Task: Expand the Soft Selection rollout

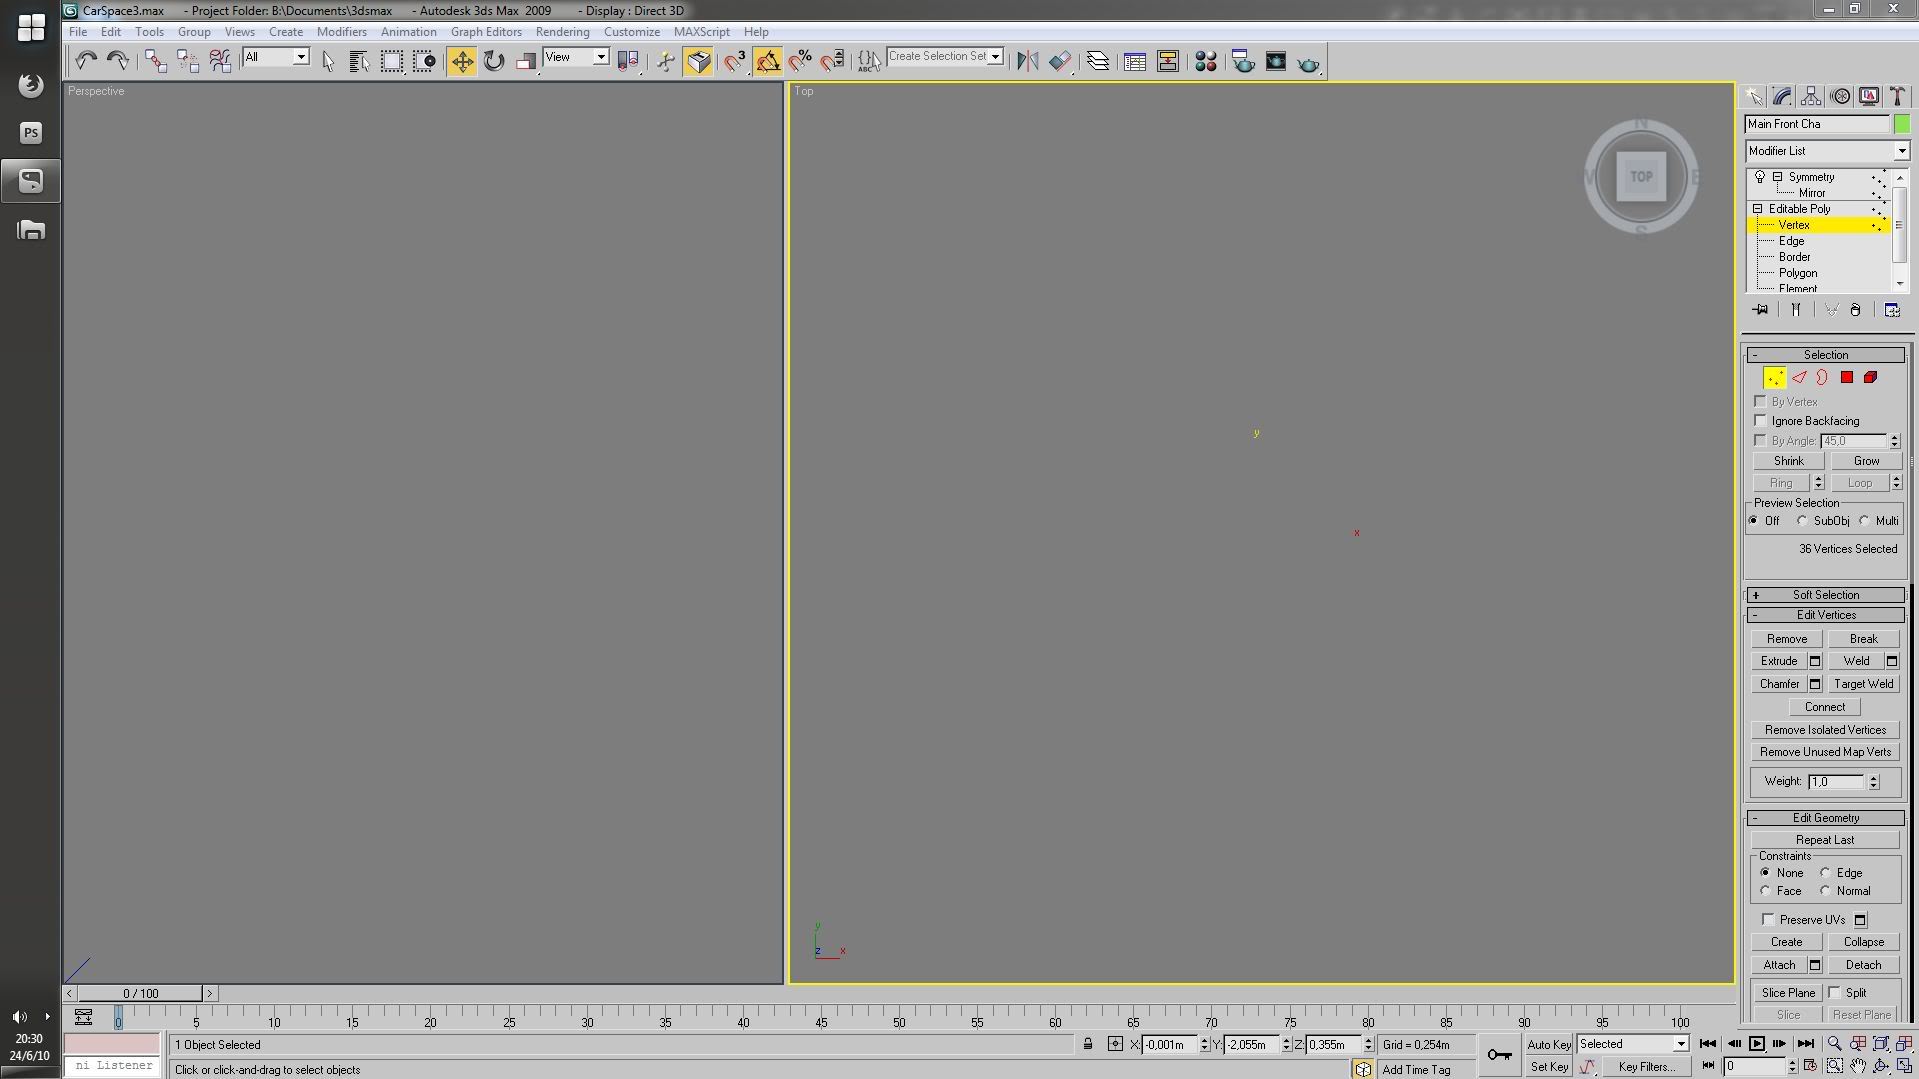Action: coord(1825,595)
